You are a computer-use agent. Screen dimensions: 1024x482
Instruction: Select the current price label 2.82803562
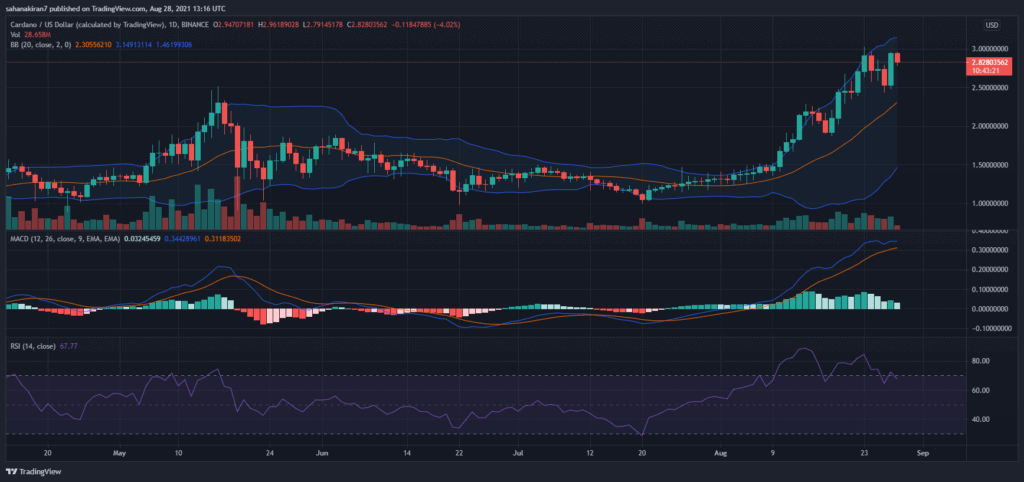pyautogui.click(x=988, y=62)
